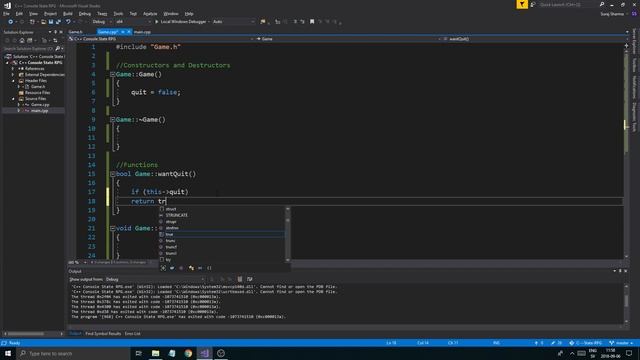This screenshot has height=360, width=640.
Task: Click the bookmark icon in toolbar
Action: 312,22
